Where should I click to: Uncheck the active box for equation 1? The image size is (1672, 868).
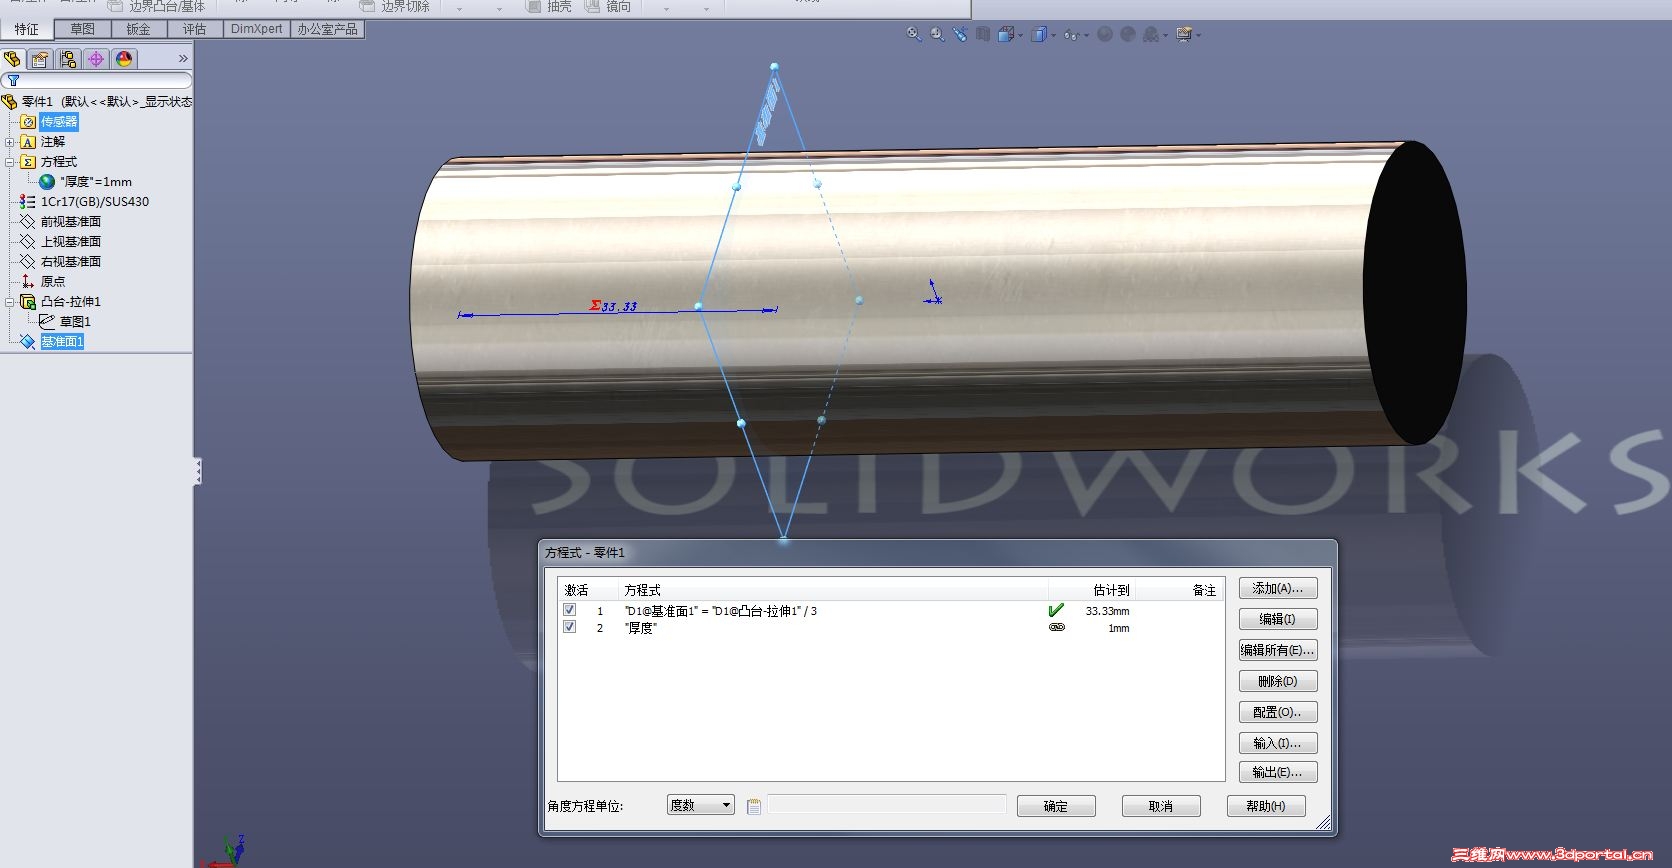(x=570, y=610)
